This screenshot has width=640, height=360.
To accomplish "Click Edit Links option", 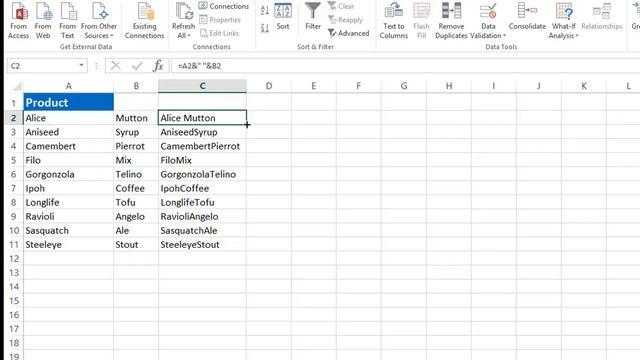I will pyautogui.click(x=220, y=33).
